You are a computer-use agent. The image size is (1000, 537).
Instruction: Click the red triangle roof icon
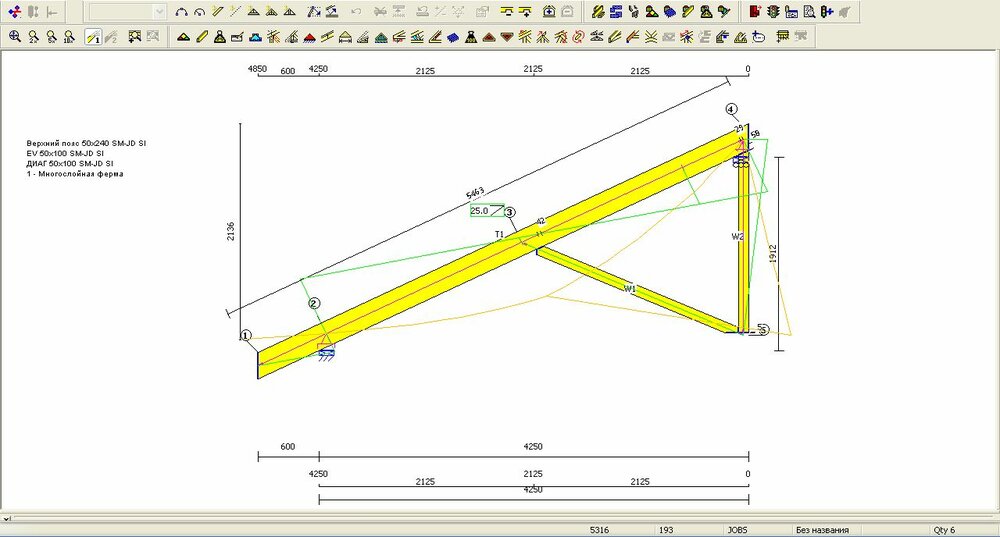309,37
